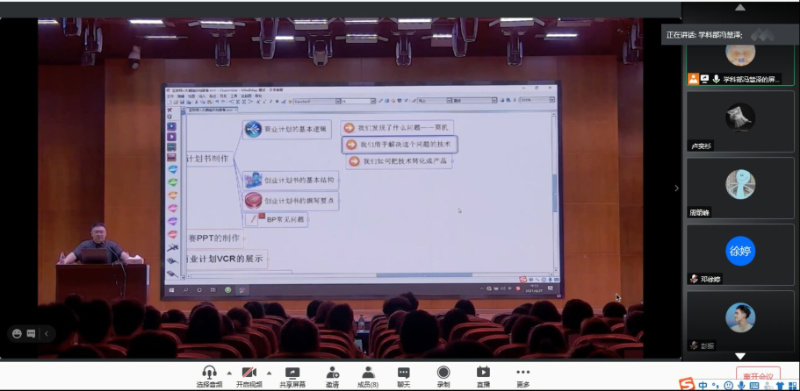
Task: Expand video options arrow beside 开启视频
Action: pyautogui.click(x=269, y=372)
